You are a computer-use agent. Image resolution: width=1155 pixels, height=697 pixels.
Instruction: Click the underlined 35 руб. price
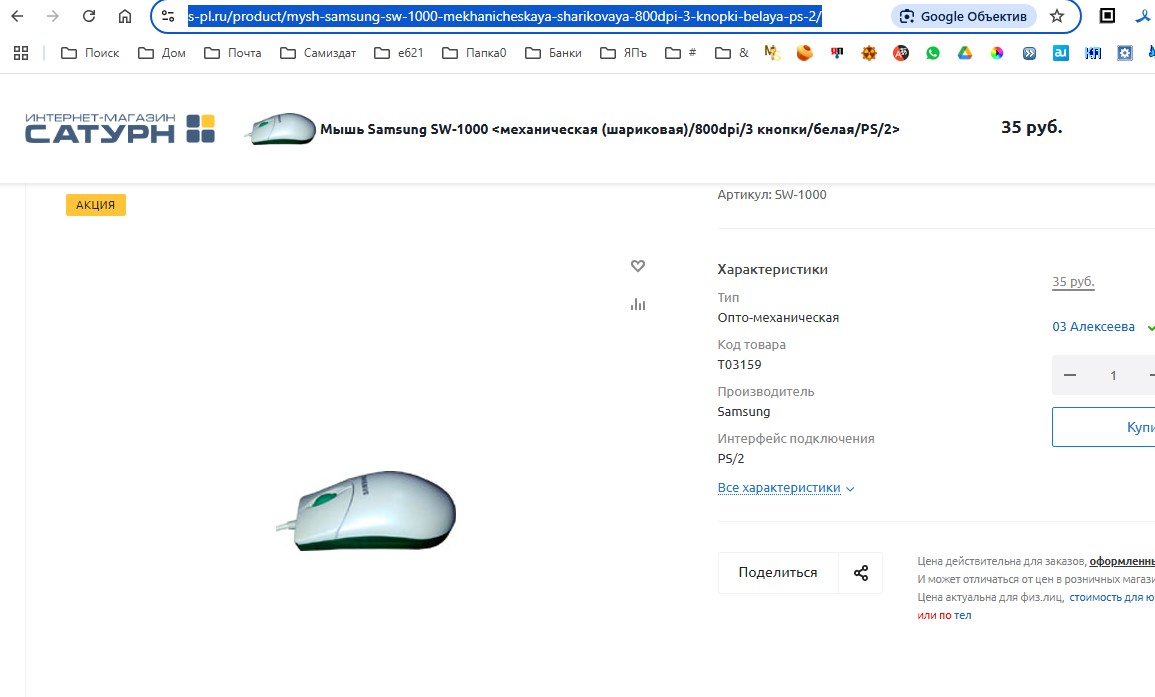(x=1073, y=281)
